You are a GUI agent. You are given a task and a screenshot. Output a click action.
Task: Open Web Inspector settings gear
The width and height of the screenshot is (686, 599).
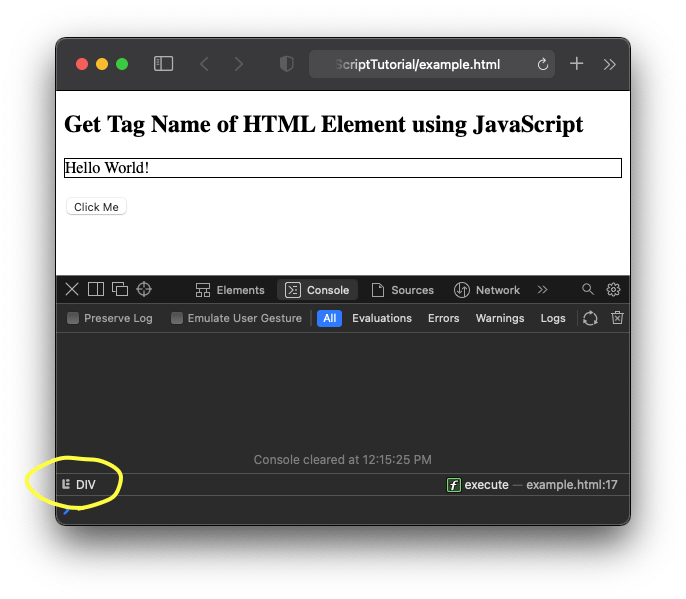coord(613,289)
